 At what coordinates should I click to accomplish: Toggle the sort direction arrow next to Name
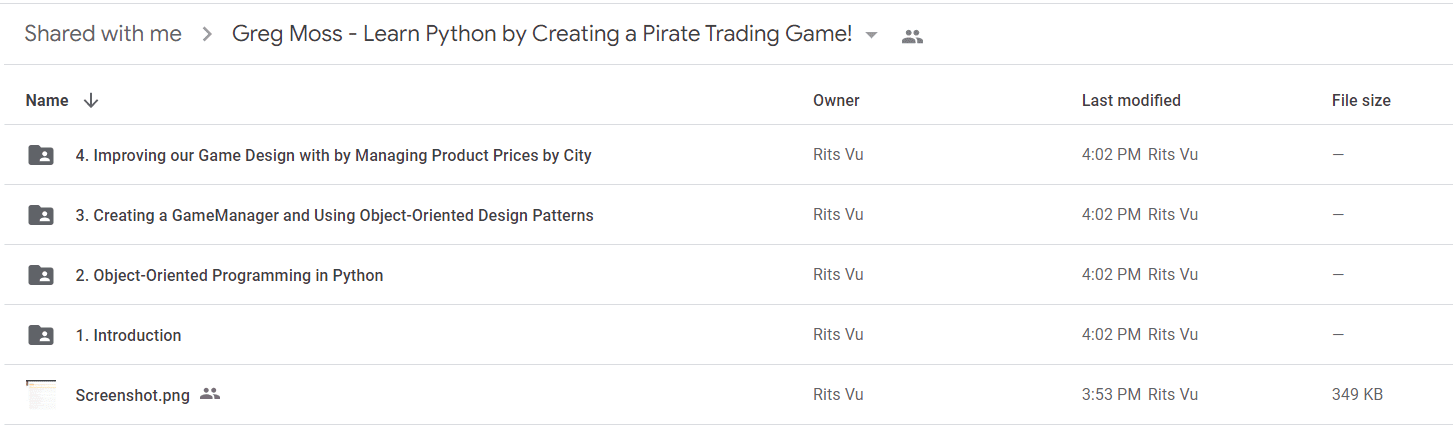[91, 100]
